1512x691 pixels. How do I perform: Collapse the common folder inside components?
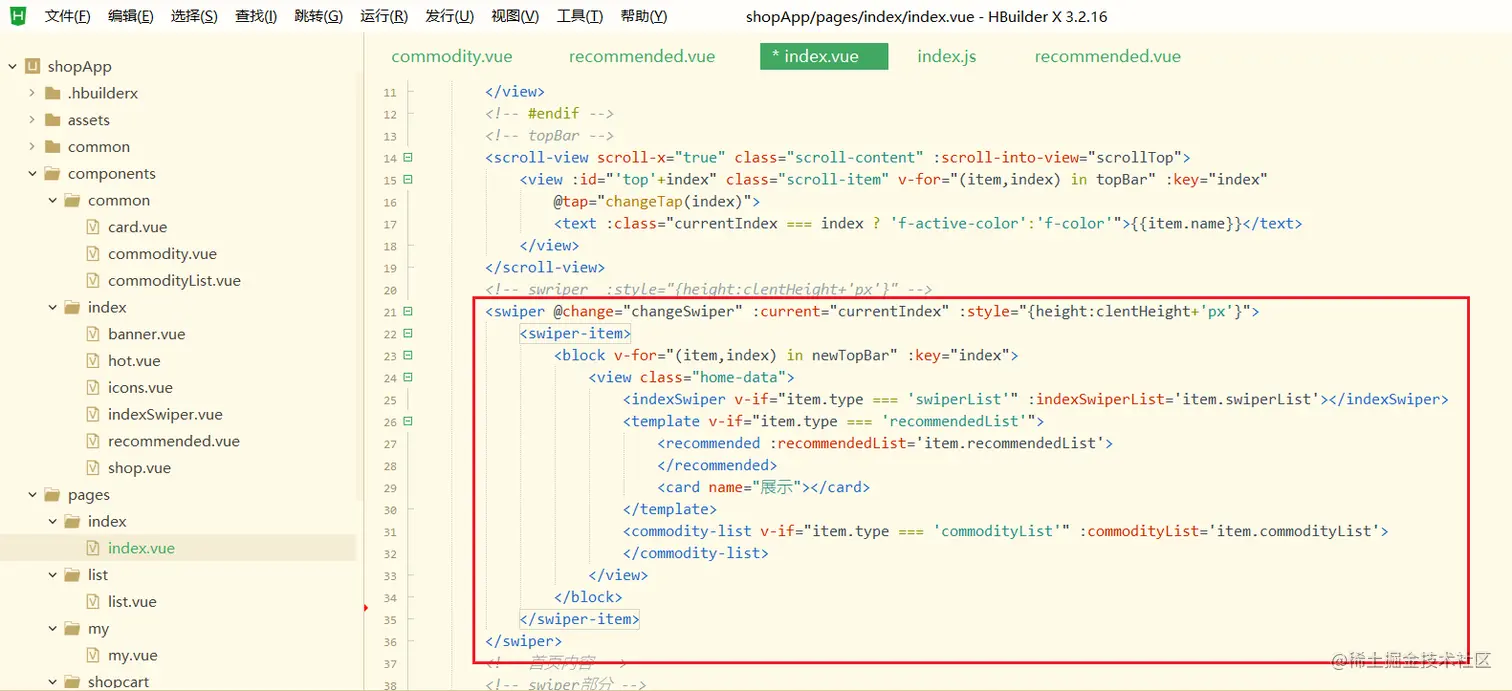(52, 200)
